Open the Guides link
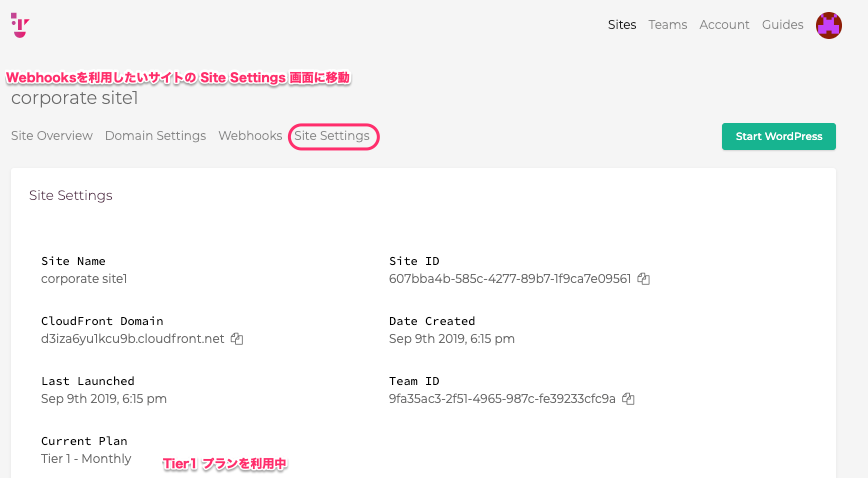The image size is (868, 478). click(782, 25)
